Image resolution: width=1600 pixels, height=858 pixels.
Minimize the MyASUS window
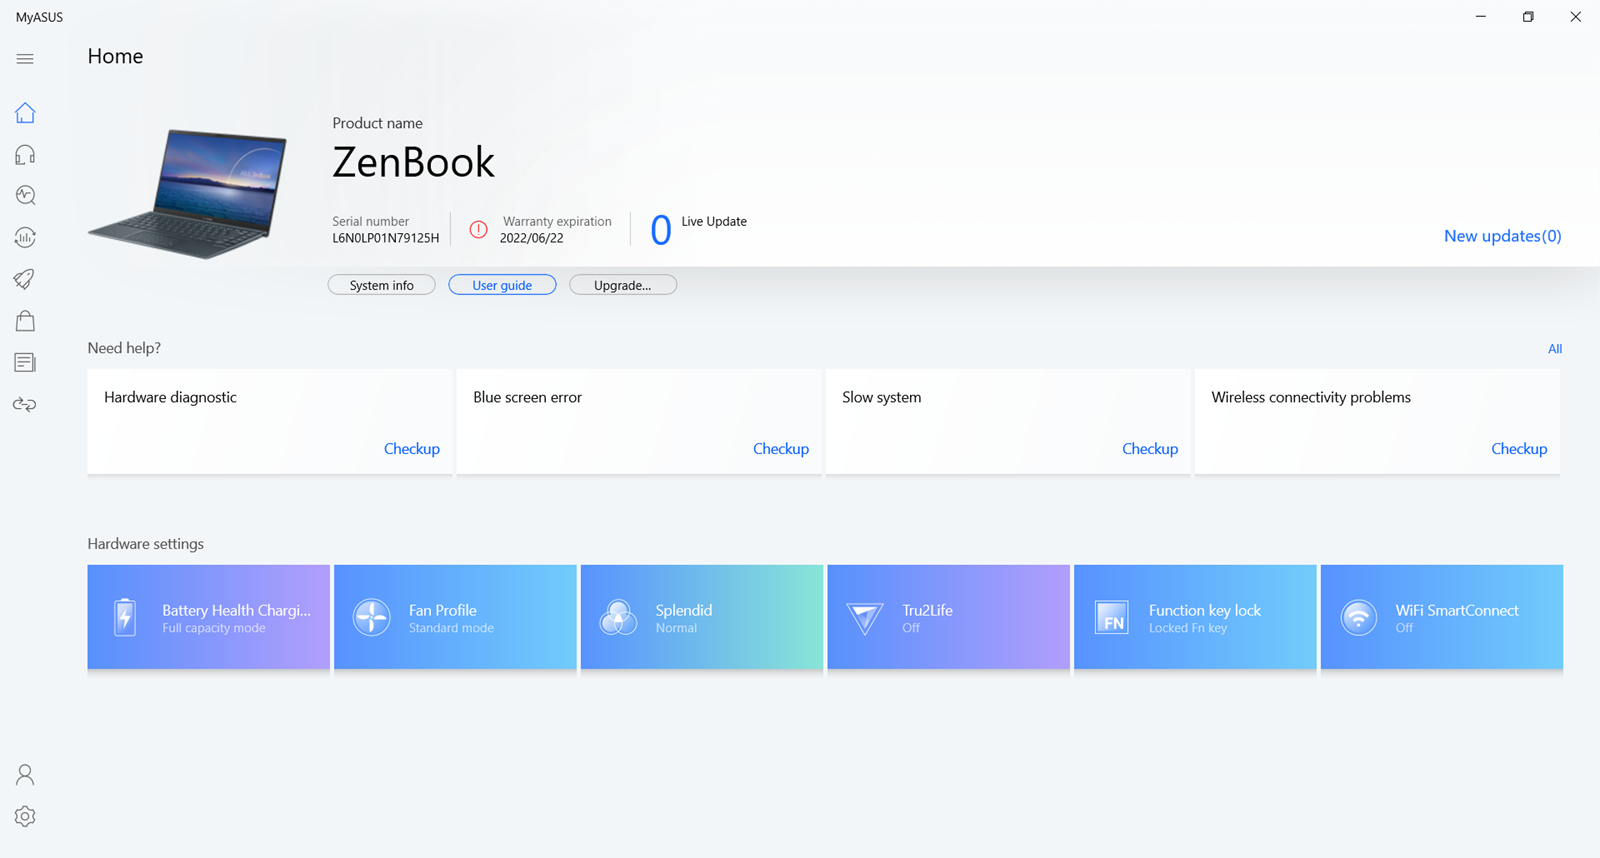coord(1481,16)
